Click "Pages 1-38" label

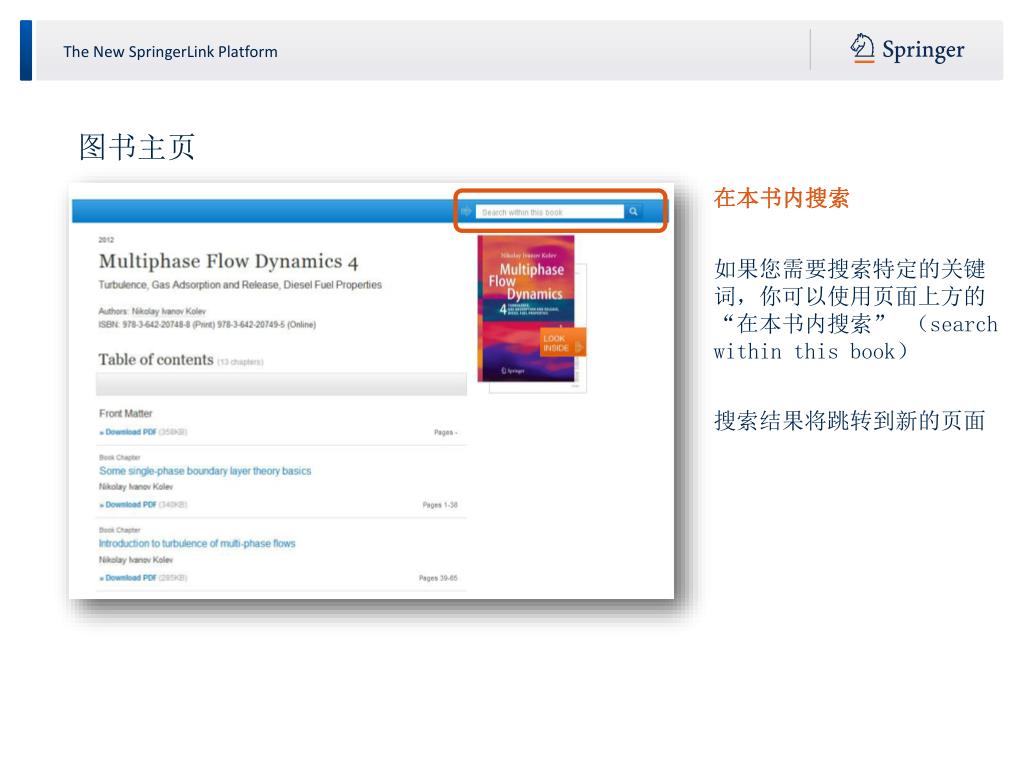point(440,505)
